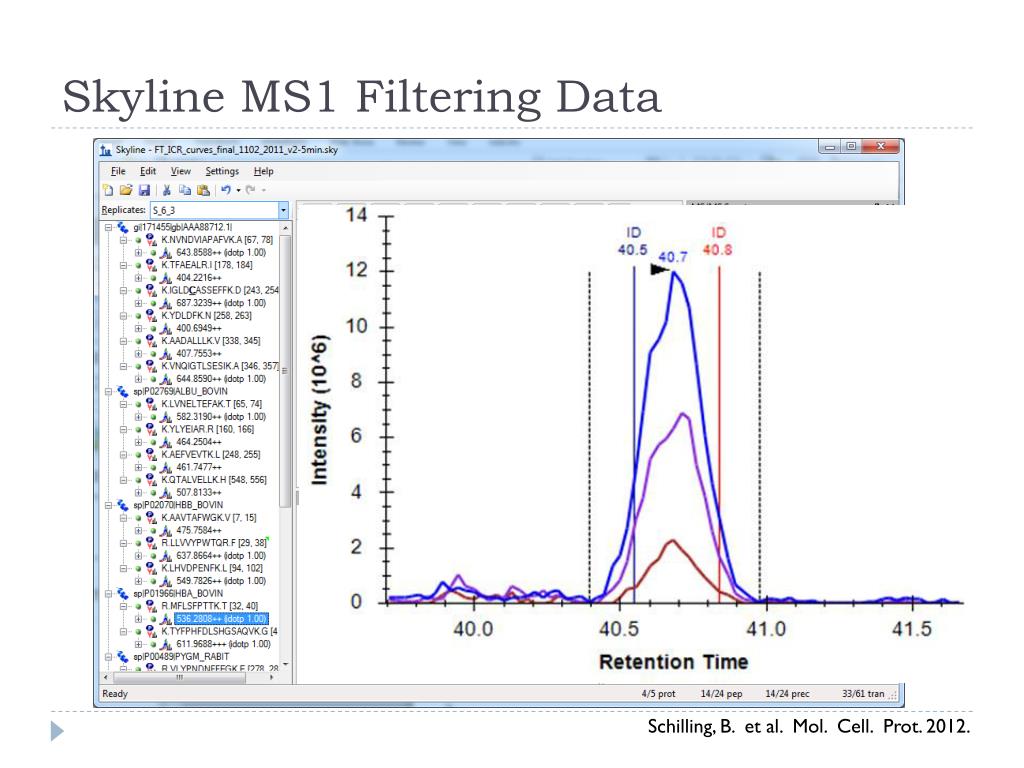1024x768 pixels.
Task: Collapse the sp|P02070|HBB_BOVIN protein node
Action: pos(108,505)
